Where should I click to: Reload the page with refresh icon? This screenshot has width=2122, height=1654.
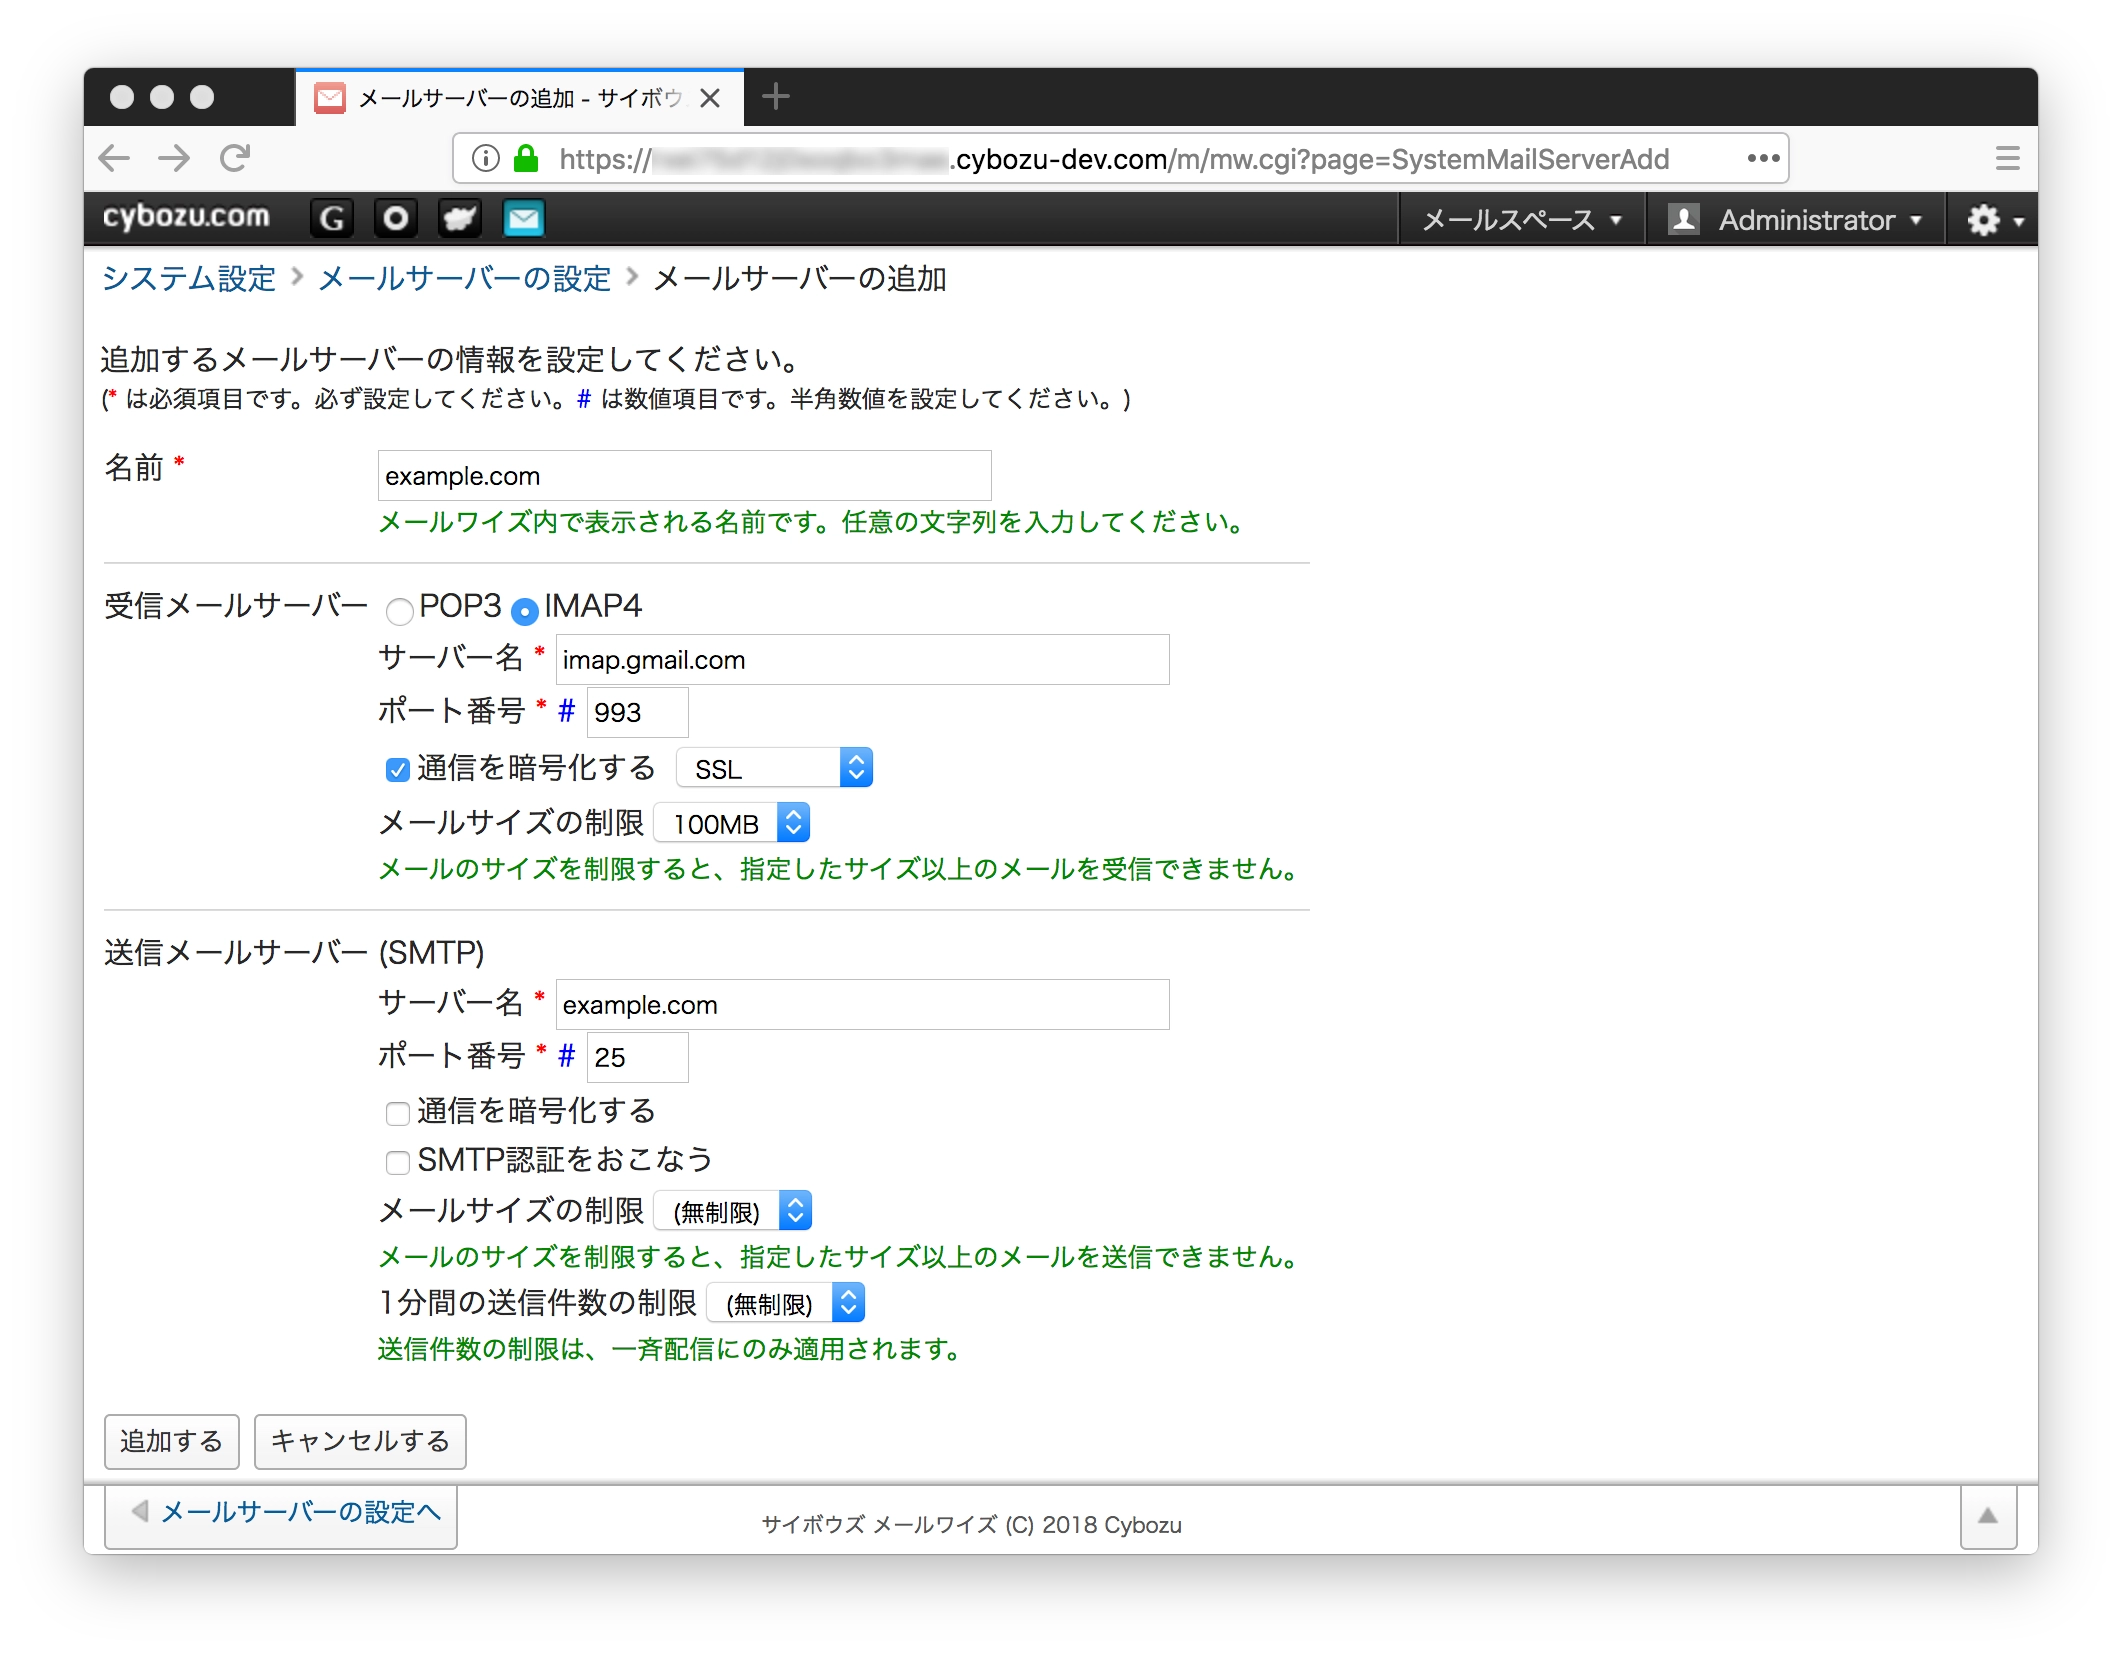235,158
